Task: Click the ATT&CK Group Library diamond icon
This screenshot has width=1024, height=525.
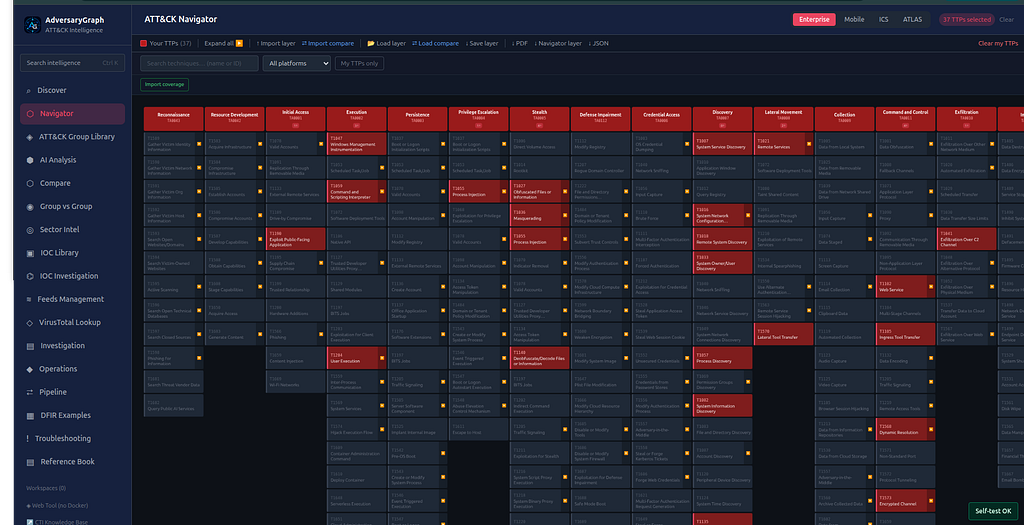Action: click(x=29, y=137)
